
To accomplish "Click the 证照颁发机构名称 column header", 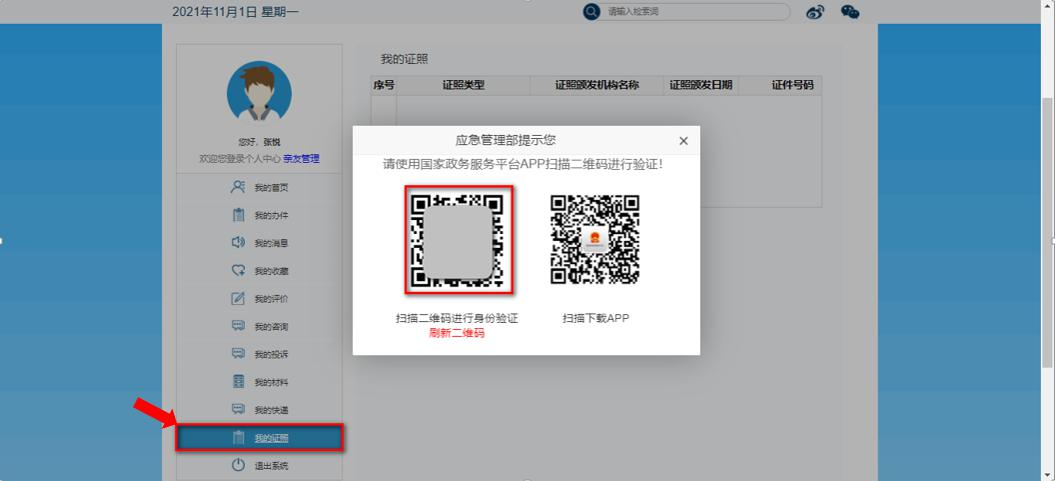I will [597, 85].
